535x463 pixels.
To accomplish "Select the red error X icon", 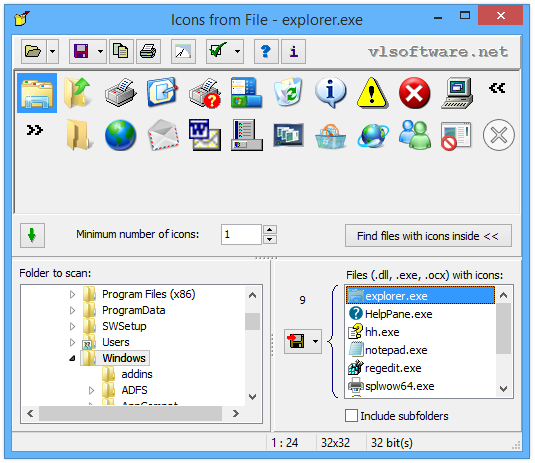I will (415, 93).
